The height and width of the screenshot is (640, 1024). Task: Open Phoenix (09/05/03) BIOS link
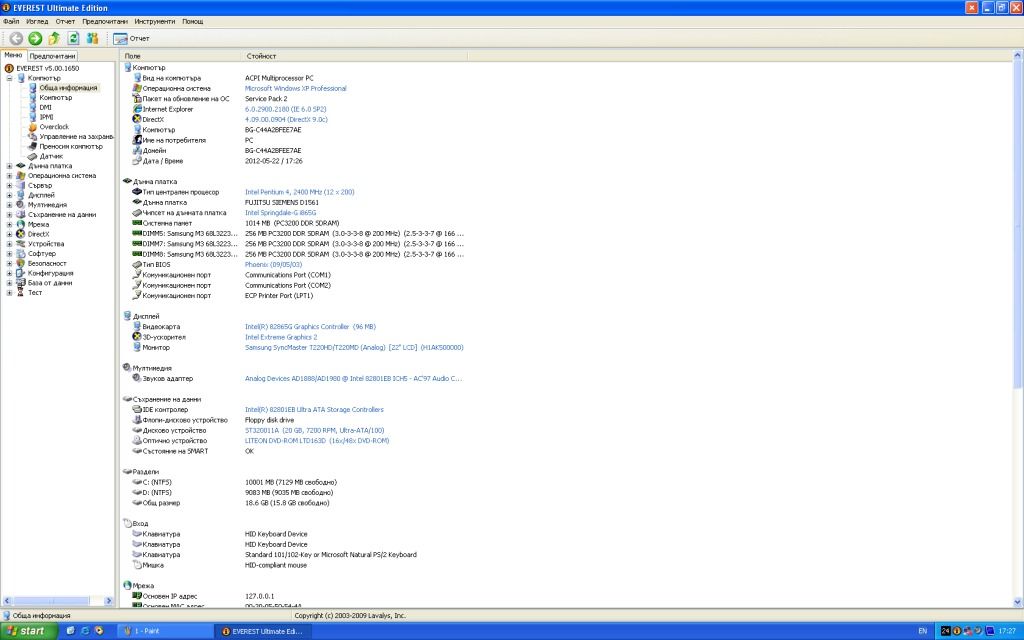pyautogui.click(x=274, y=264)
